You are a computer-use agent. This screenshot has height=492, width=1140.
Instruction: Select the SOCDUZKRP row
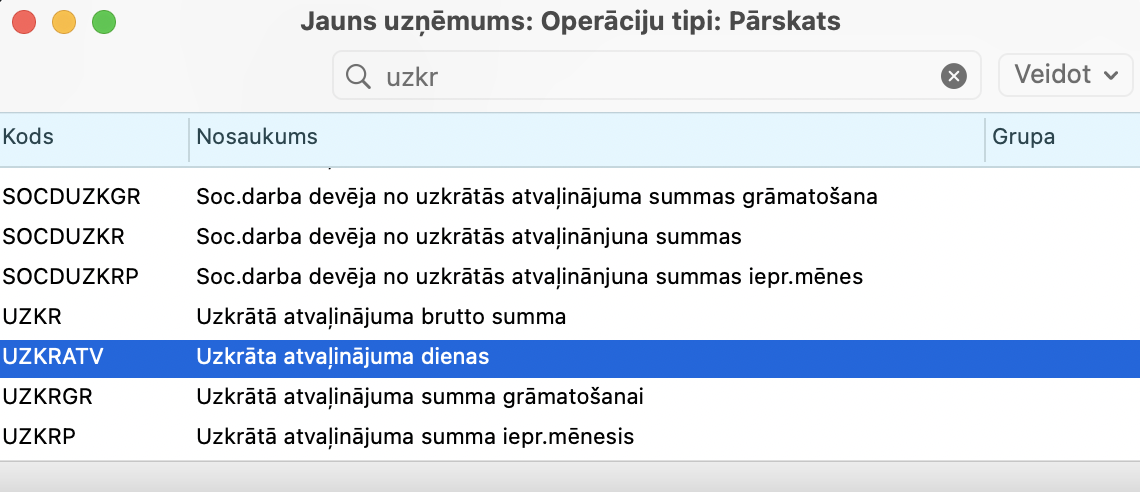(69, 277)
